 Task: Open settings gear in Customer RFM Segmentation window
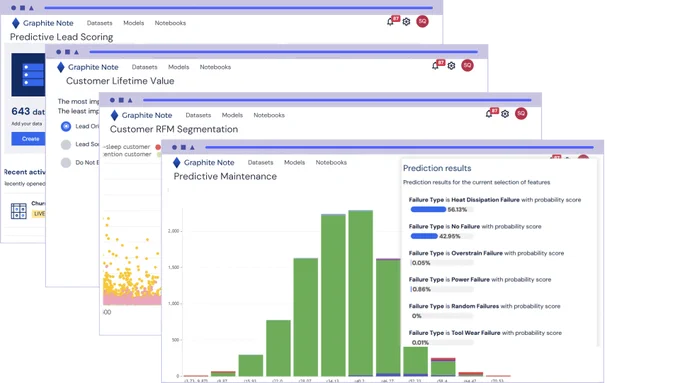[505, 114]
